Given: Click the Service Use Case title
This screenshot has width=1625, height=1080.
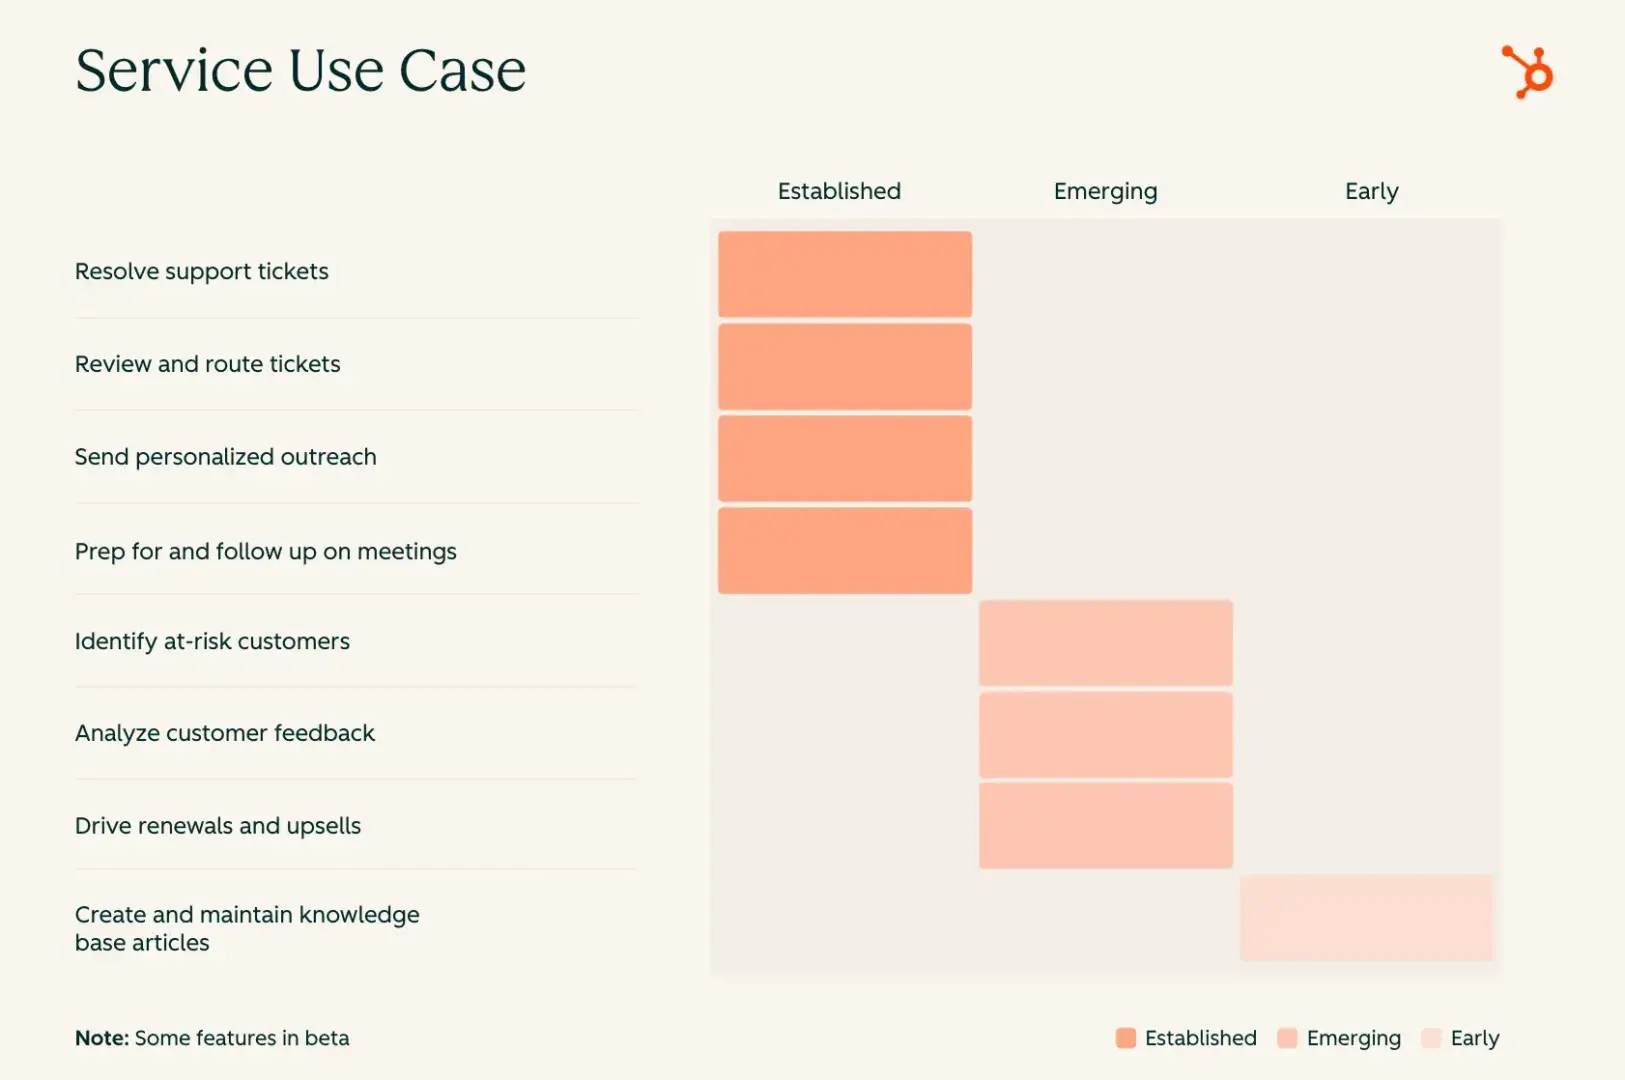Looking at the screenshot, I should point(301,71).
